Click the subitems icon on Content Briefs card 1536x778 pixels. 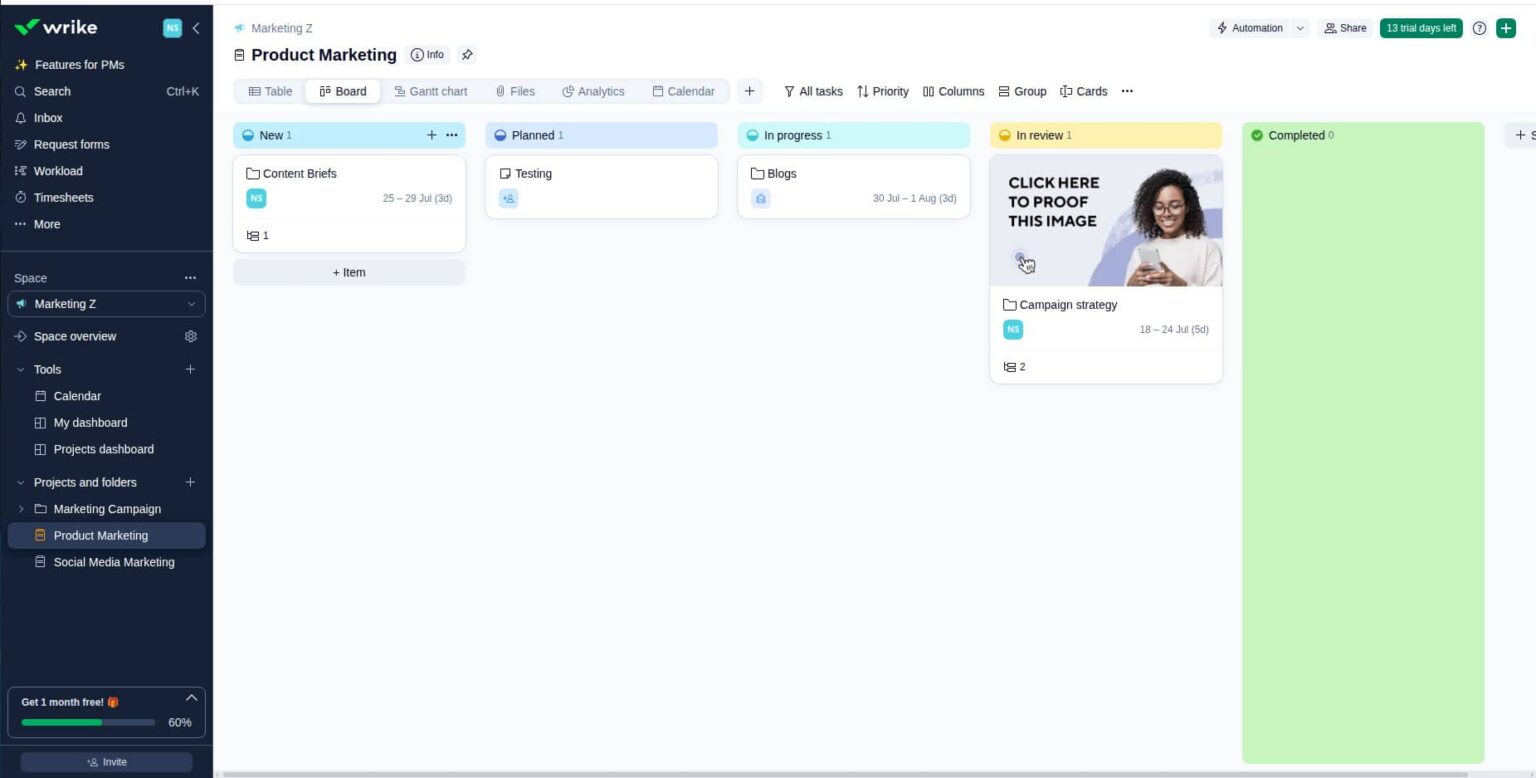click(252, 235)
